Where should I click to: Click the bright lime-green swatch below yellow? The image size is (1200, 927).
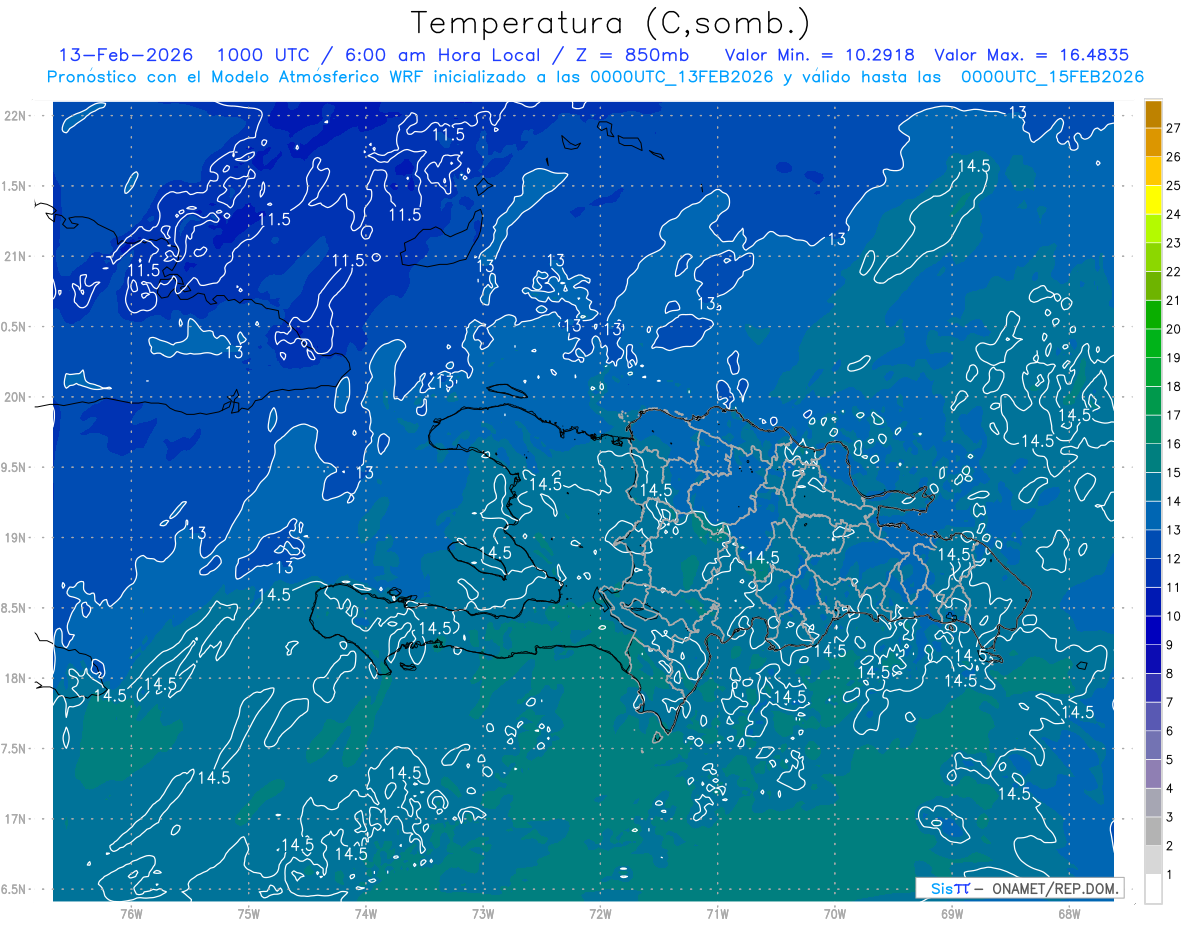tap(1153, 229)
